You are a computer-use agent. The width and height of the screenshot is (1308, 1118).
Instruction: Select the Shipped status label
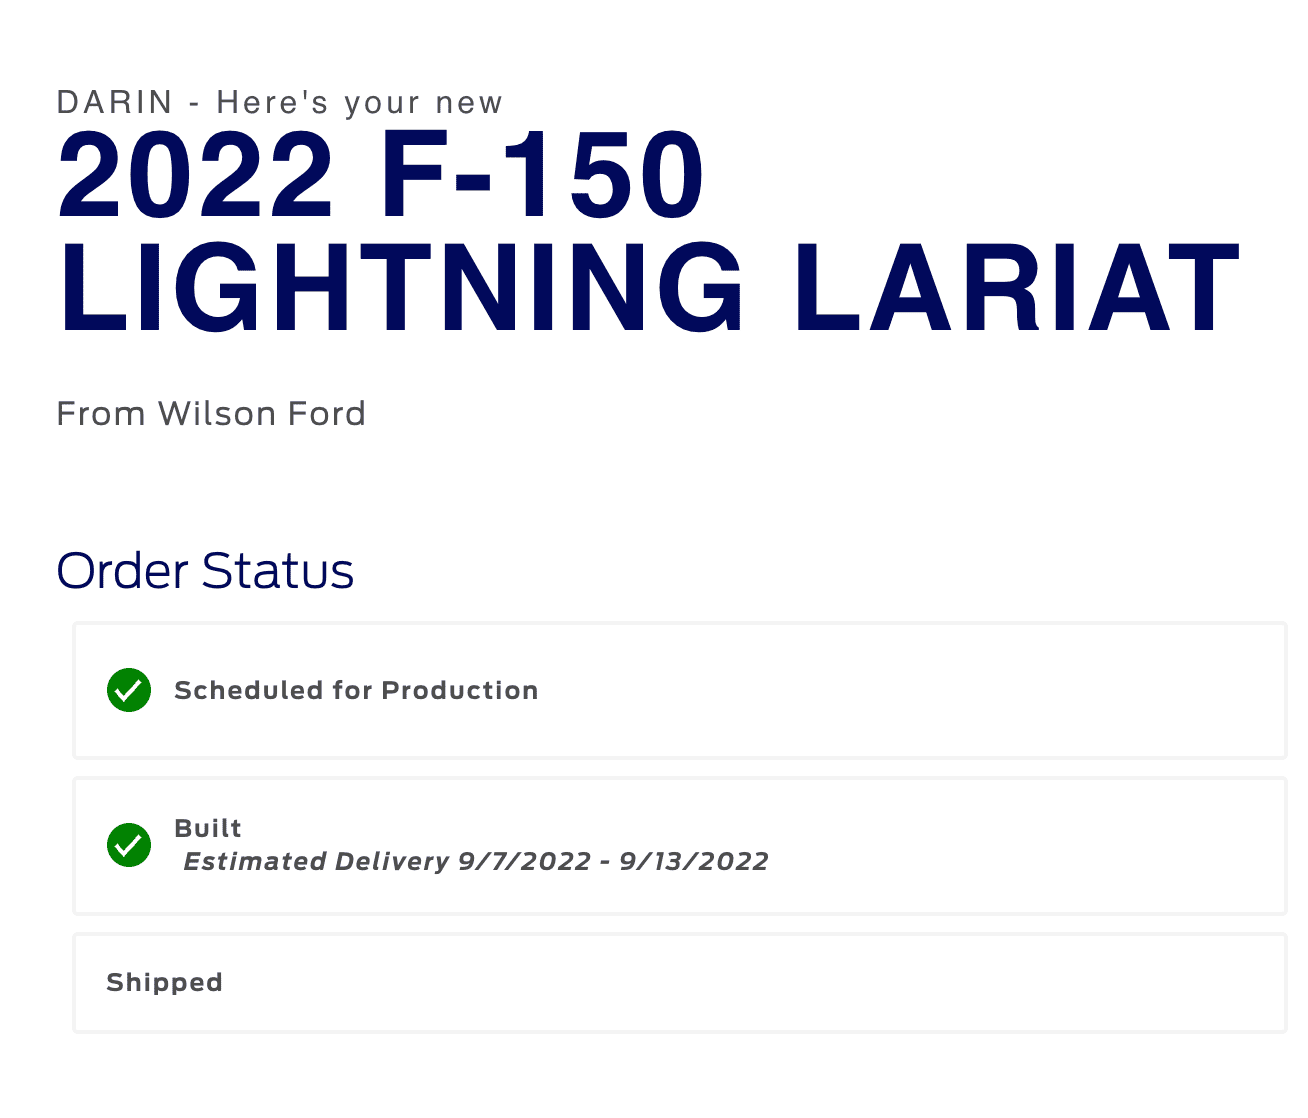(x=164, y=982)
